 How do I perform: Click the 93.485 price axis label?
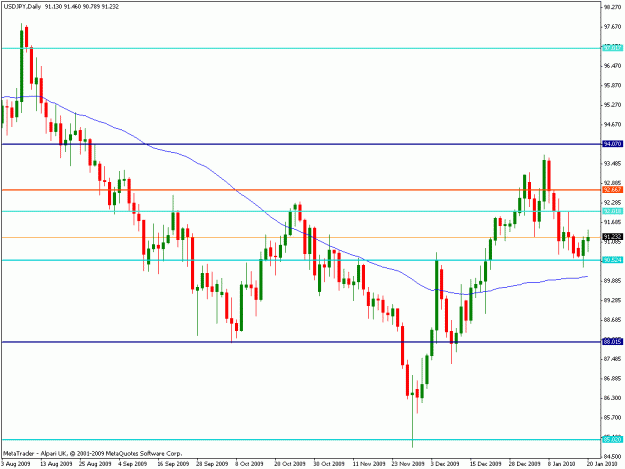coord(613,163)
